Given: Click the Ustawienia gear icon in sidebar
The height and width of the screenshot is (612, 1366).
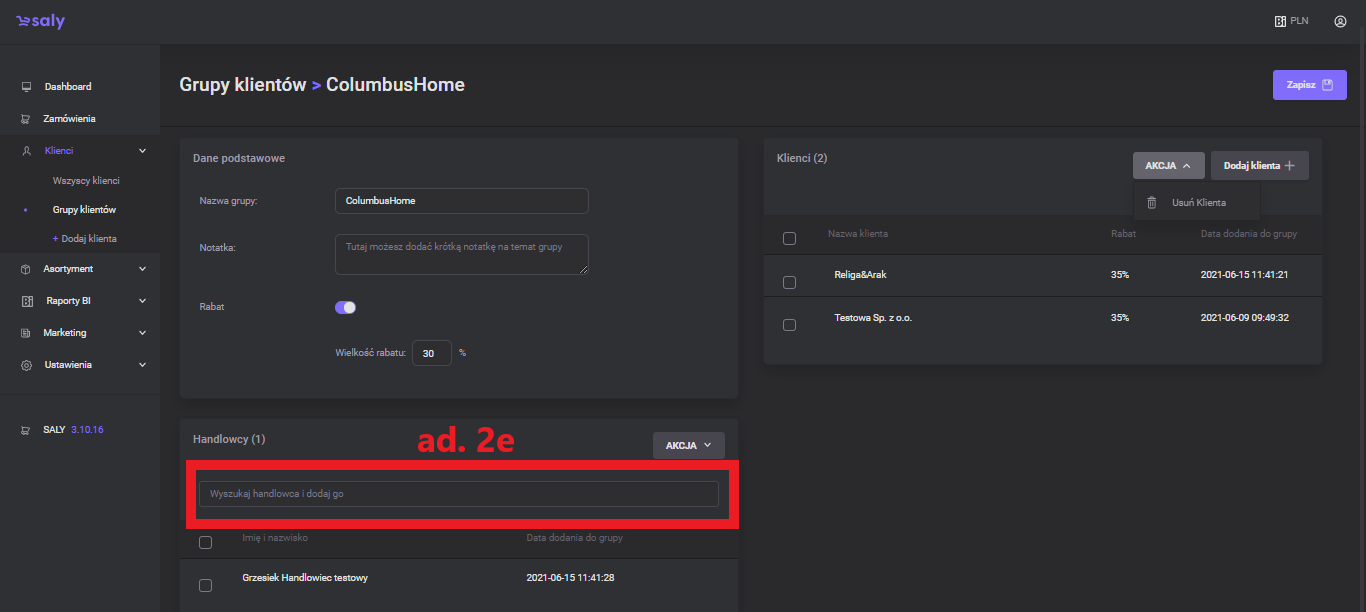Looking at the screenshot, I should 27,366.
